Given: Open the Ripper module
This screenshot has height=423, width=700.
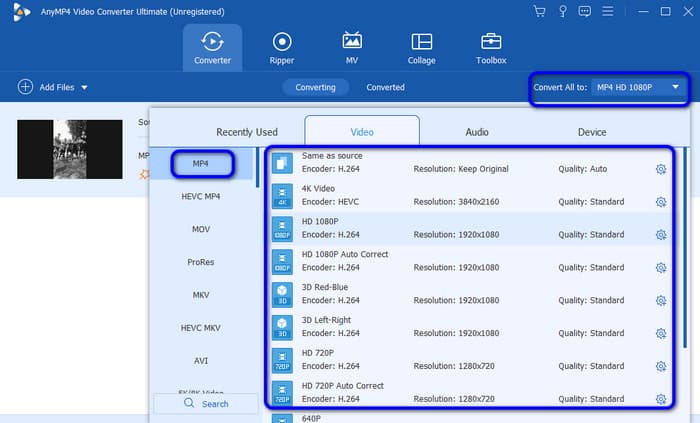Looking at the screenshot, I should 282,48.
